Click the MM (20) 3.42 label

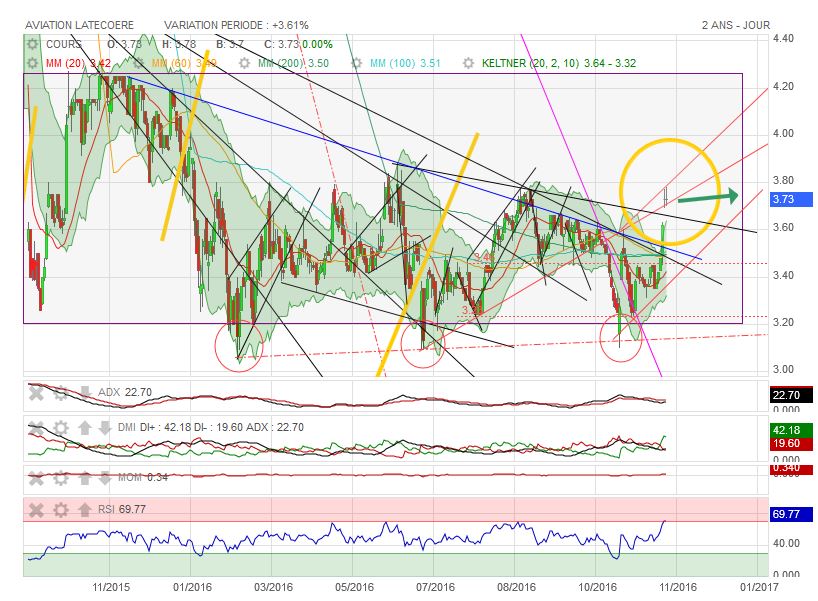click(78, 64)
